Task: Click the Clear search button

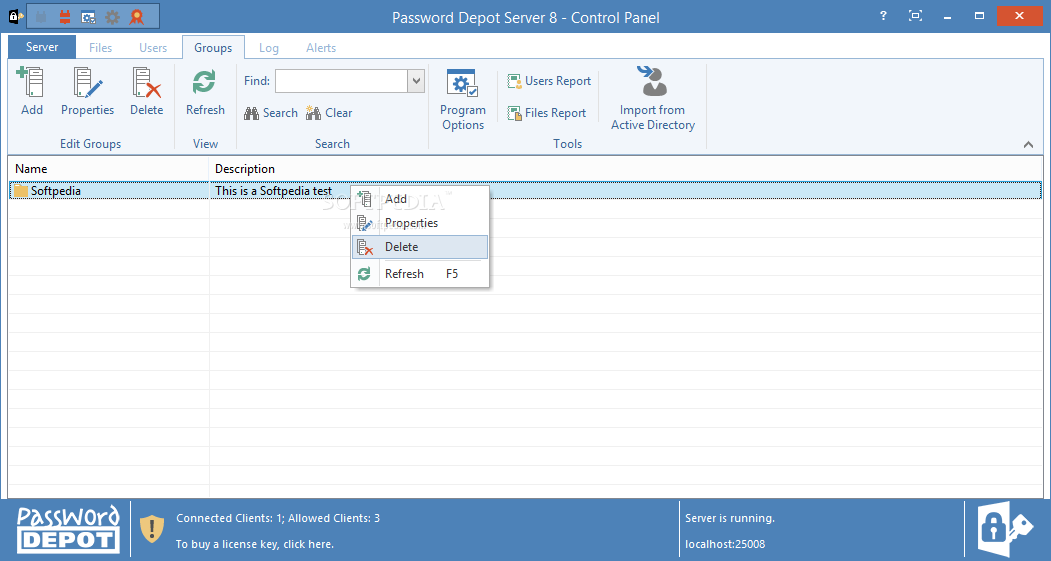Action: [x=328, y=113]
